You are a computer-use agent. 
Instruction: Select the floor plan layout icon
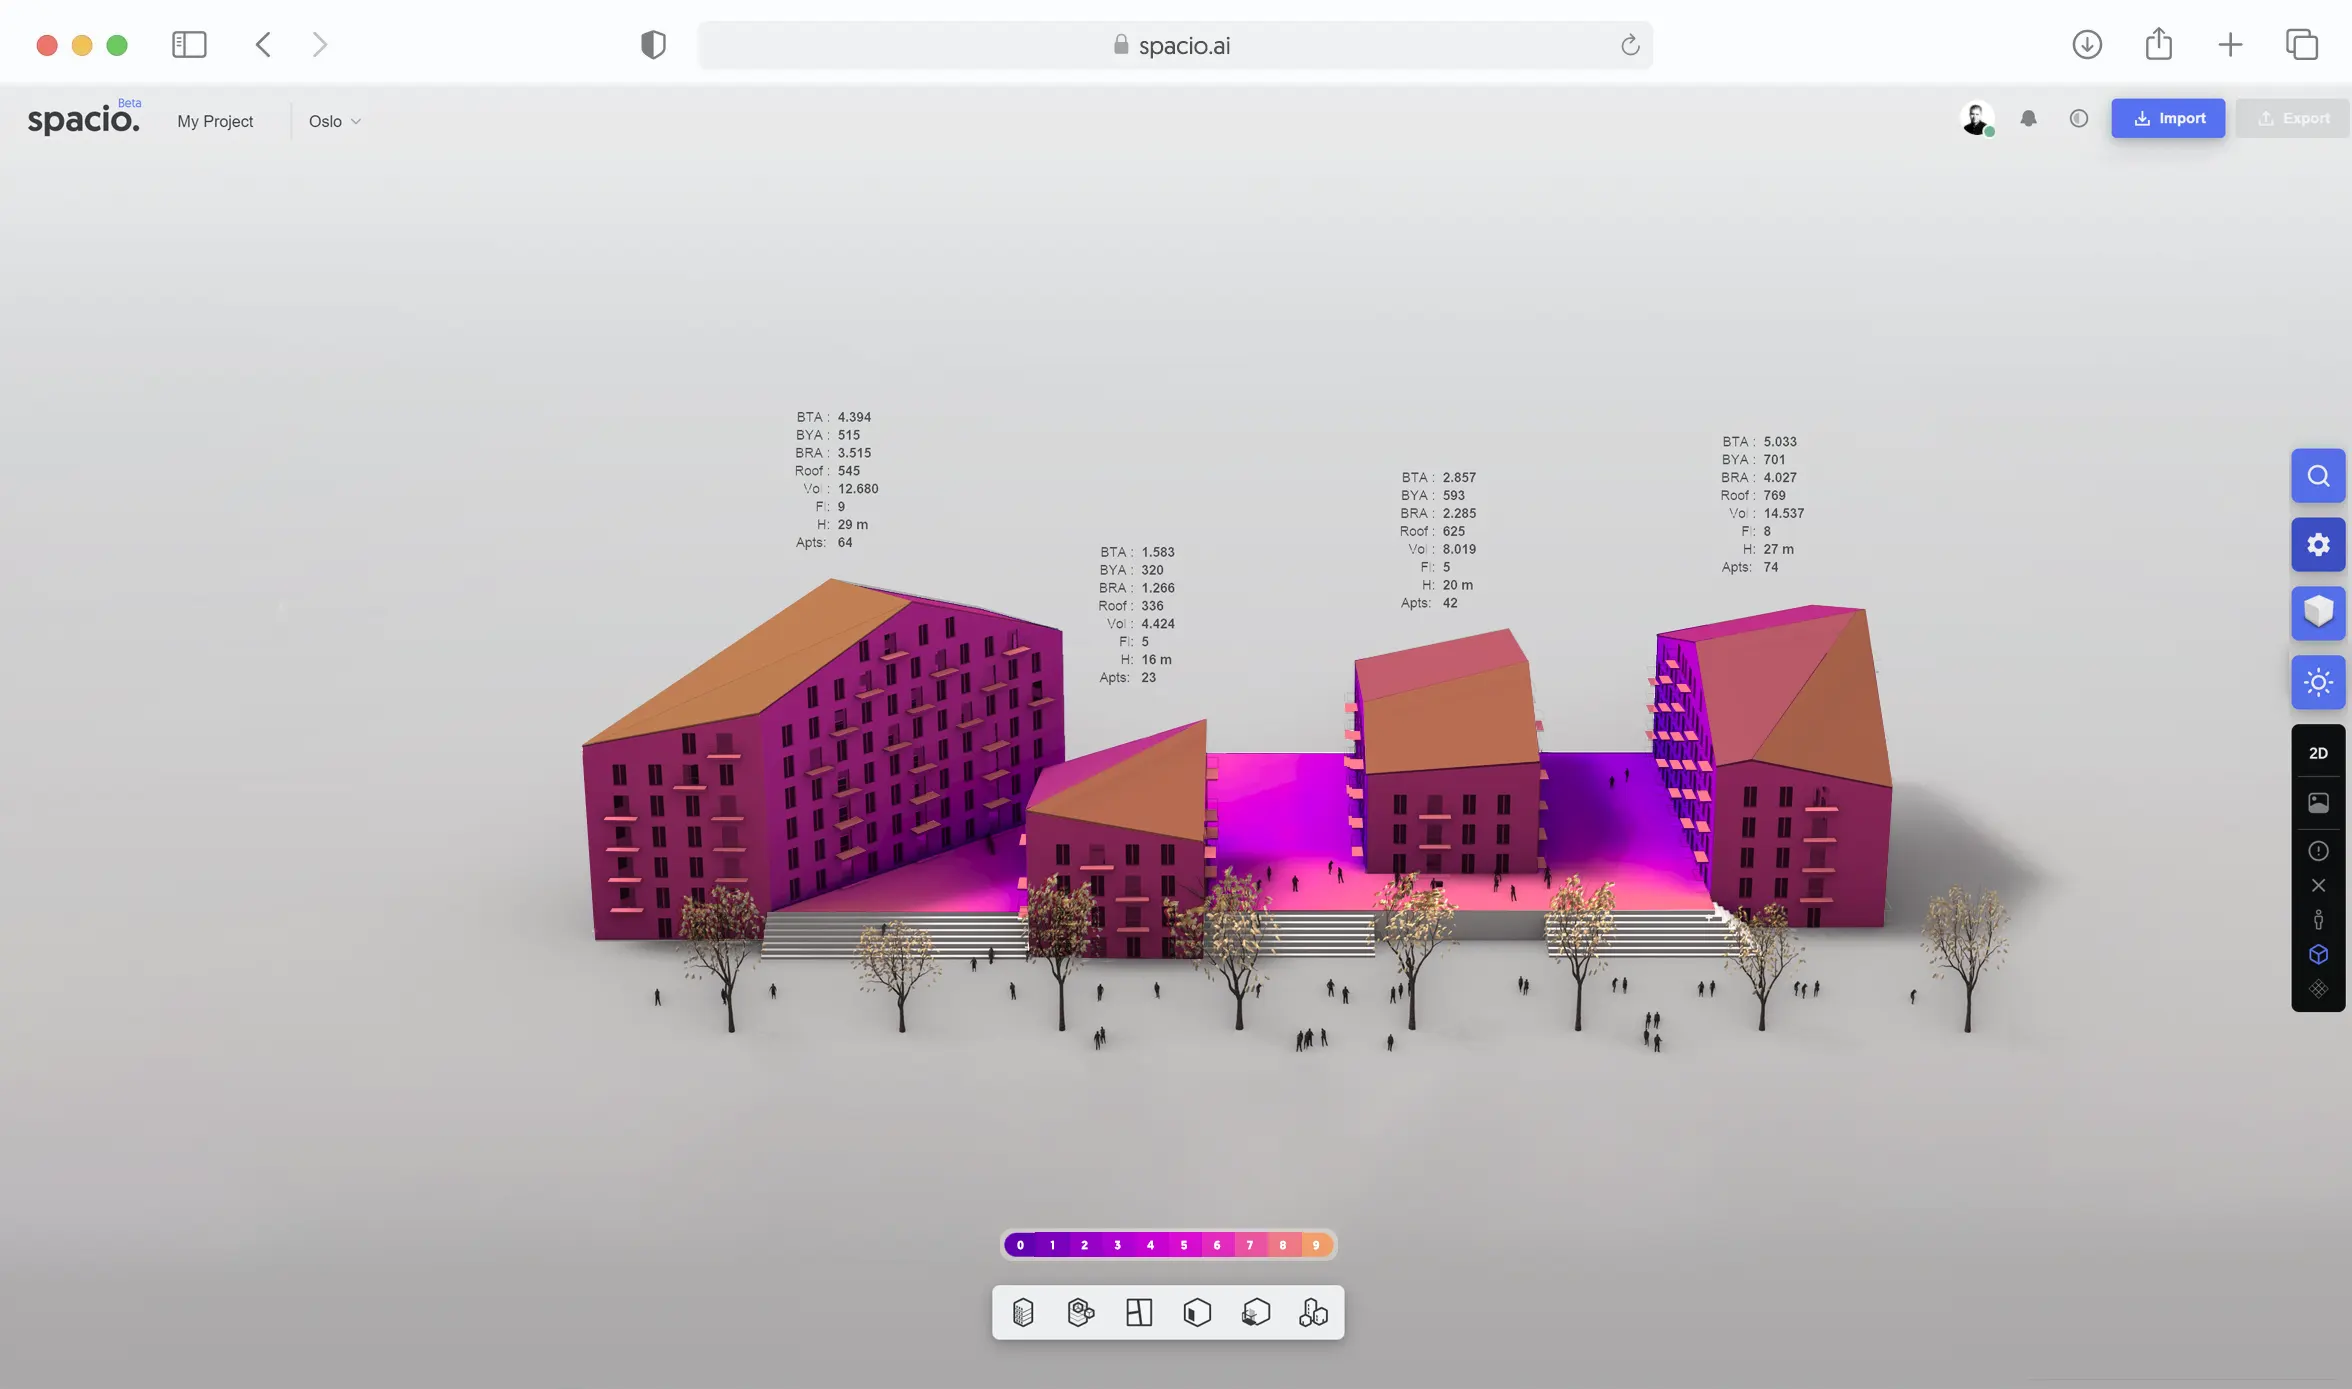[x=1139, y=1312]
